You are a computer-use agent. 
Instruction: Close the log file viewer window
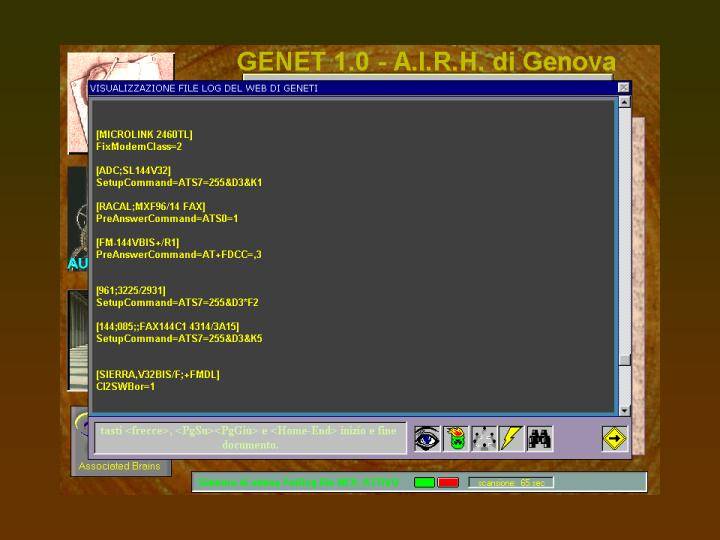[623, 87]
